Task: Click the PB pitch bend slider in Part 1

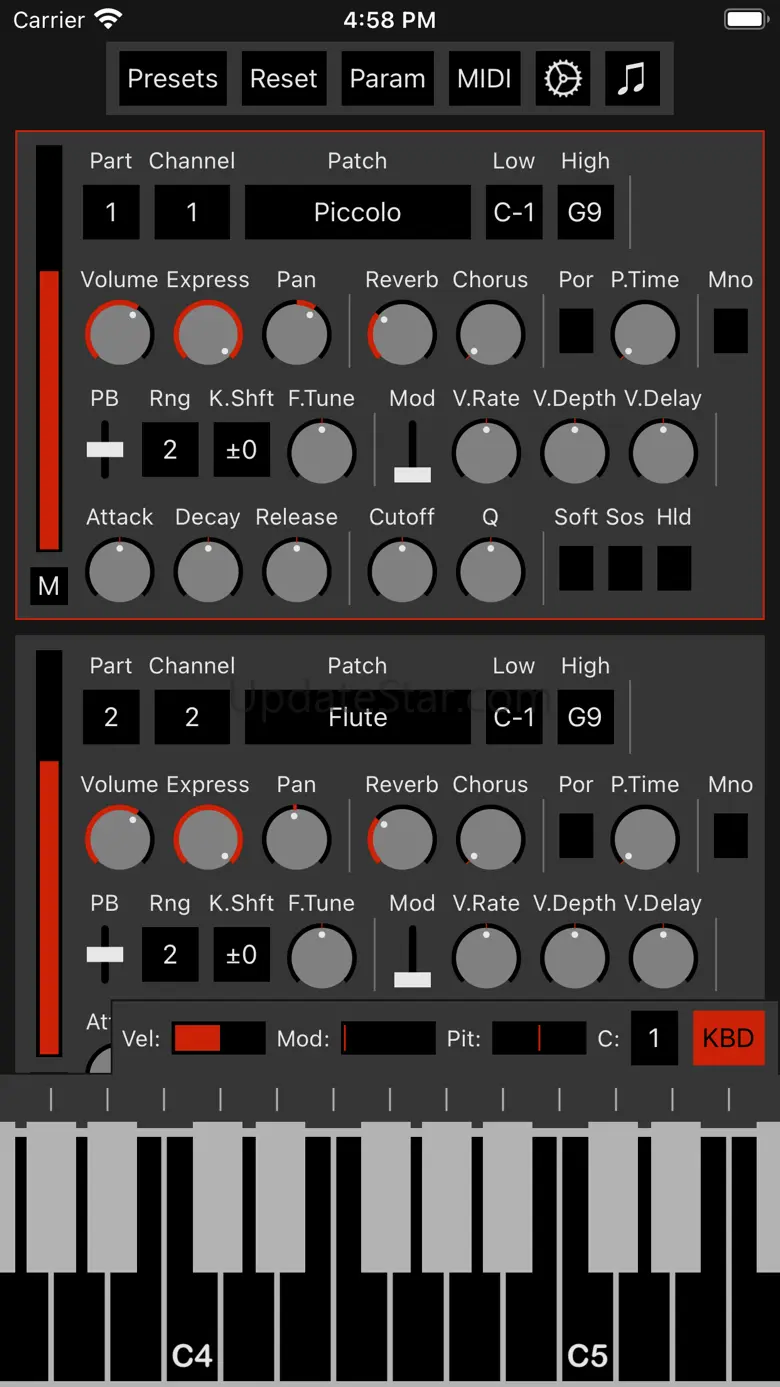Action: (x=105, y=450)
